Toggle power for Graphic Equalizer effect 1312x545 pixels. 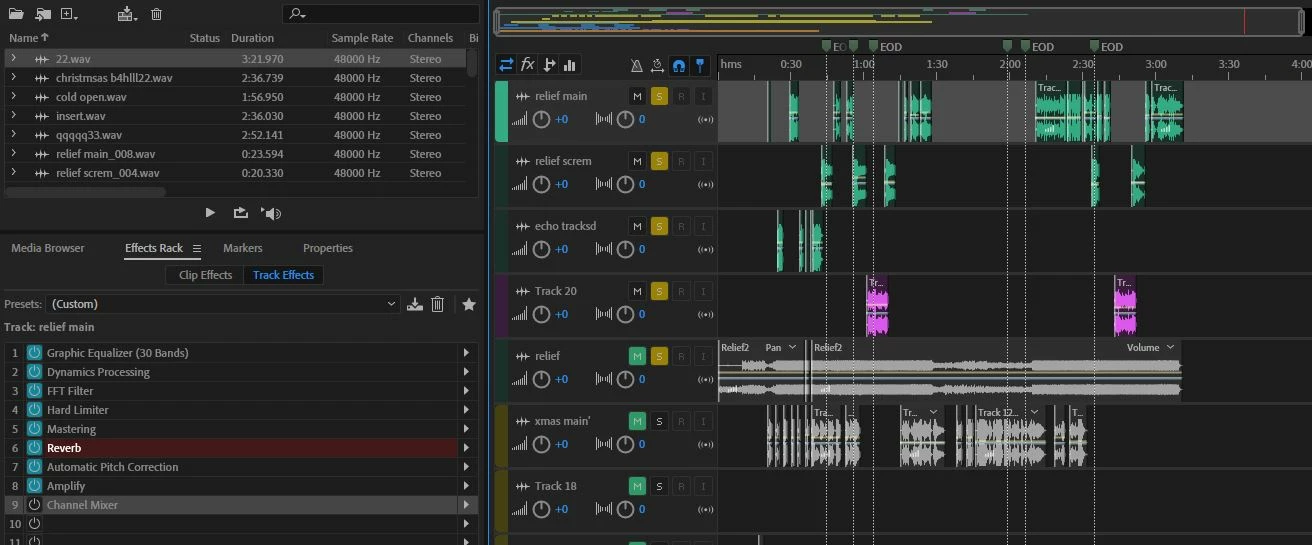click(34, 353)
